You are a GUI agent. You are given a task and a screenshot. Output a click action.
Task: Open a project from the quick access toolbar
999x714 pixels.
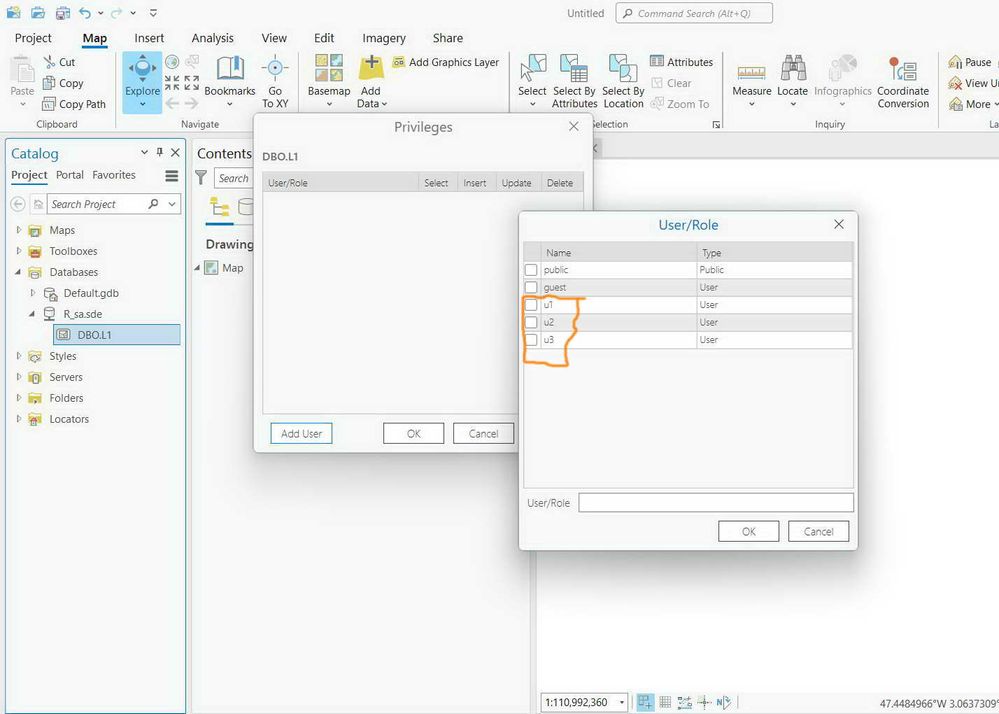pyautogui.click(x=38, y=13)
